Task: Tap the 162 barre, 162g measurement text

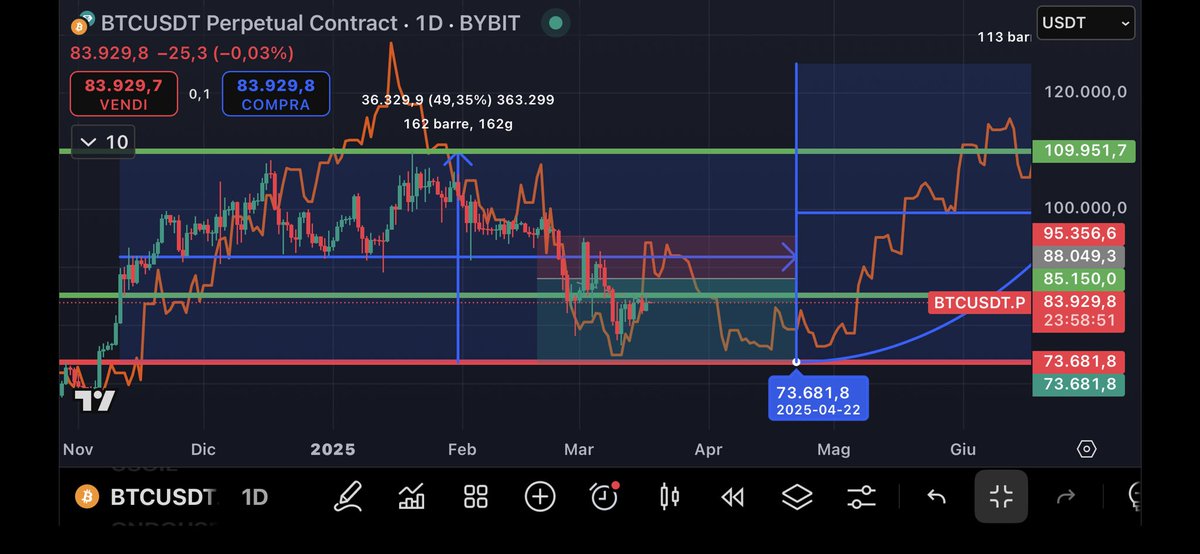Action: 458,124
